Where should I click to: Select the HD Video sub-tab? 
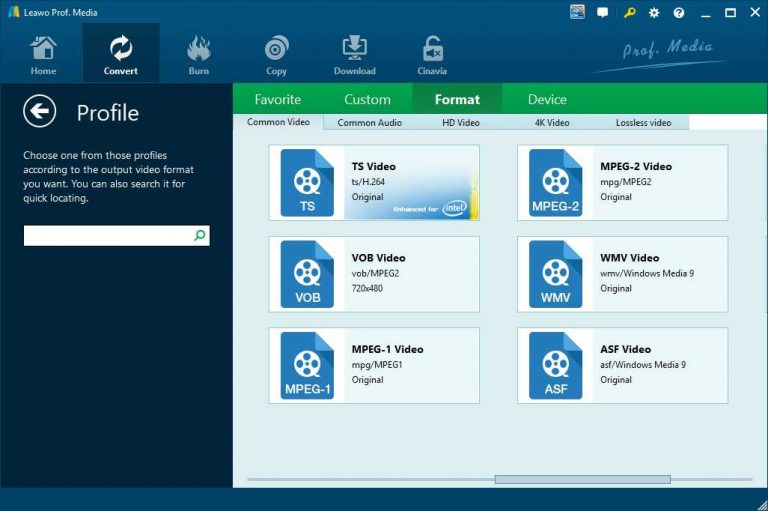pyautogui.click(x=461, y=123)
